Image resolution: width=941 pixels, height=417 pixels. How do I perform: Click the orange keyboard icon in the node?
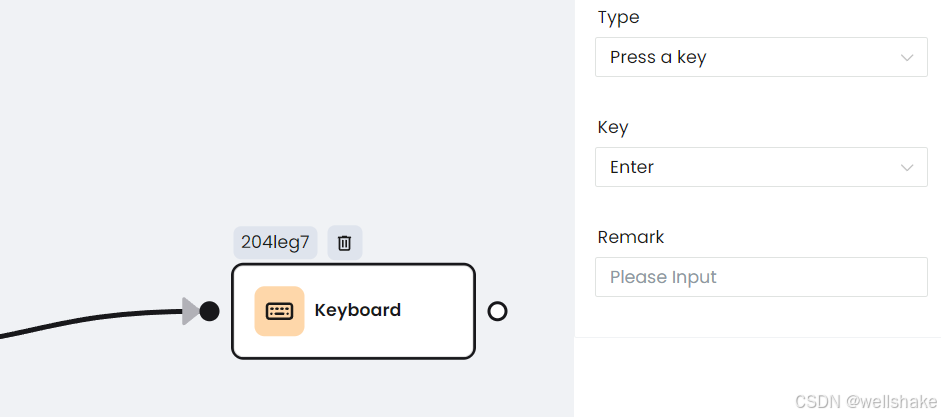pyautogui.click(x=279, y=311)
